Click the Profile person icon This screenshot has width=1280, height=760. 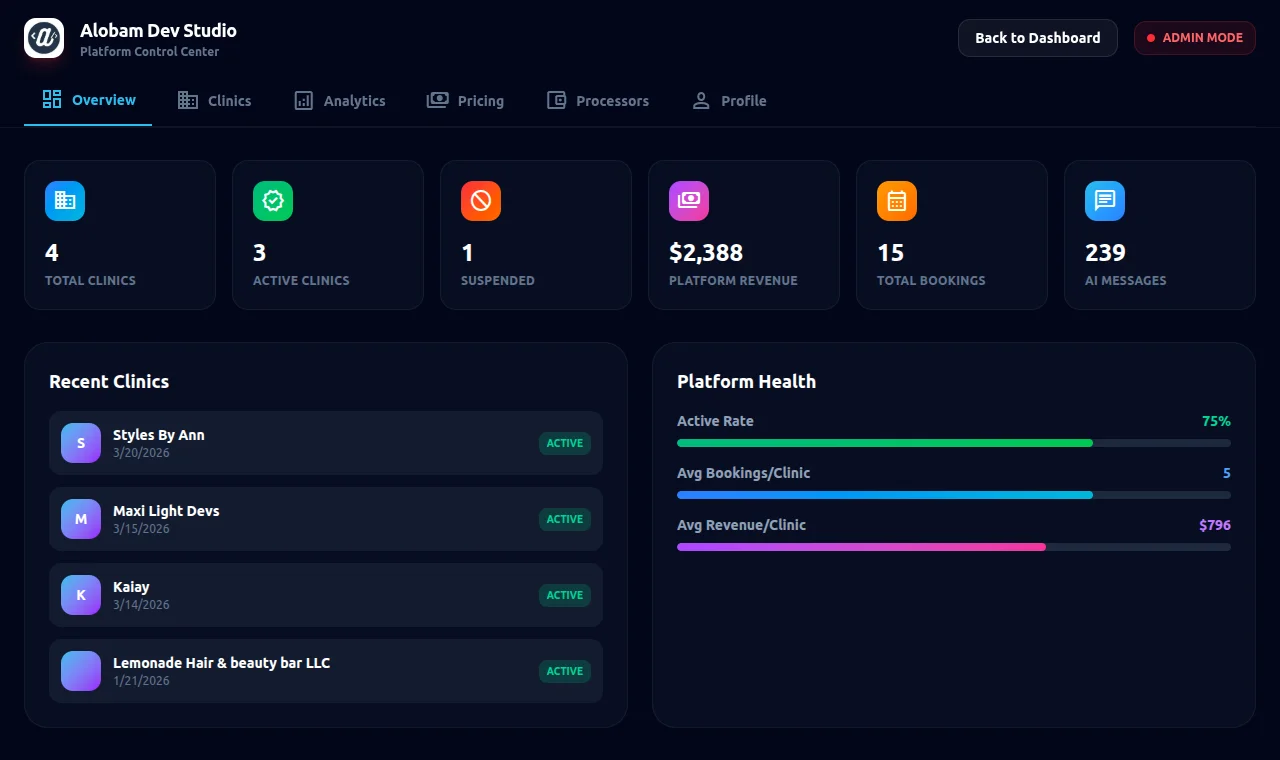pyautogui.click(x=701, y=100)
